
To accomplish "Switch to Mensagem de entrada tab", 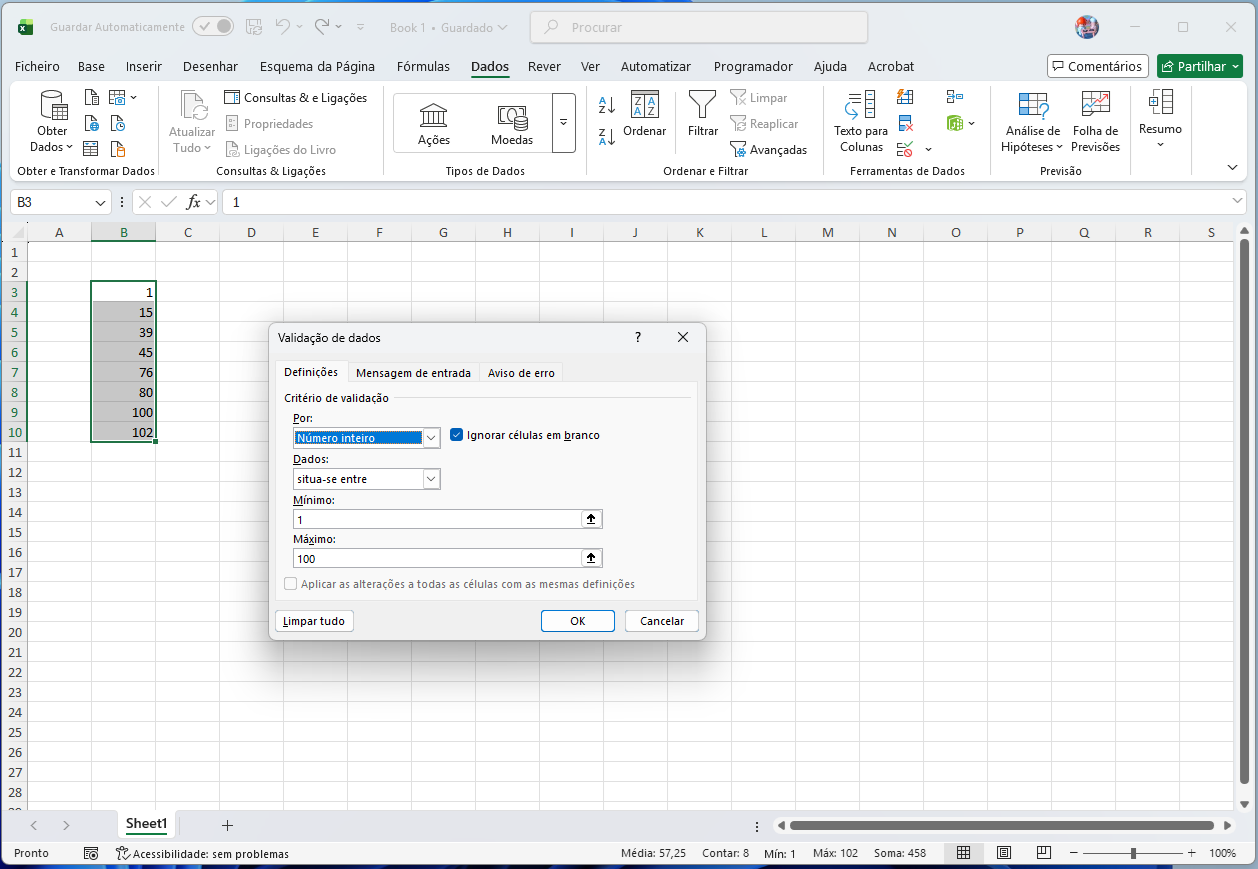I will pyautogui.click(x=413, y=373).
